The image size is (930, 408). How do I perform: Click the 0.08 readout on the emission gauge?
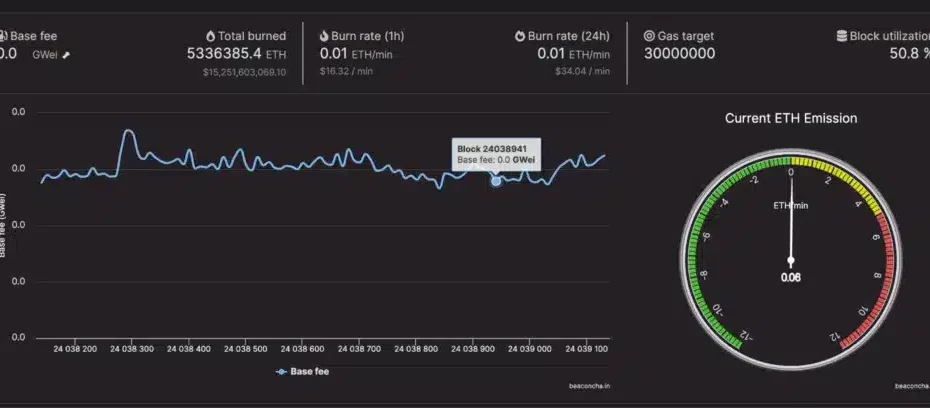pos(790,277)
